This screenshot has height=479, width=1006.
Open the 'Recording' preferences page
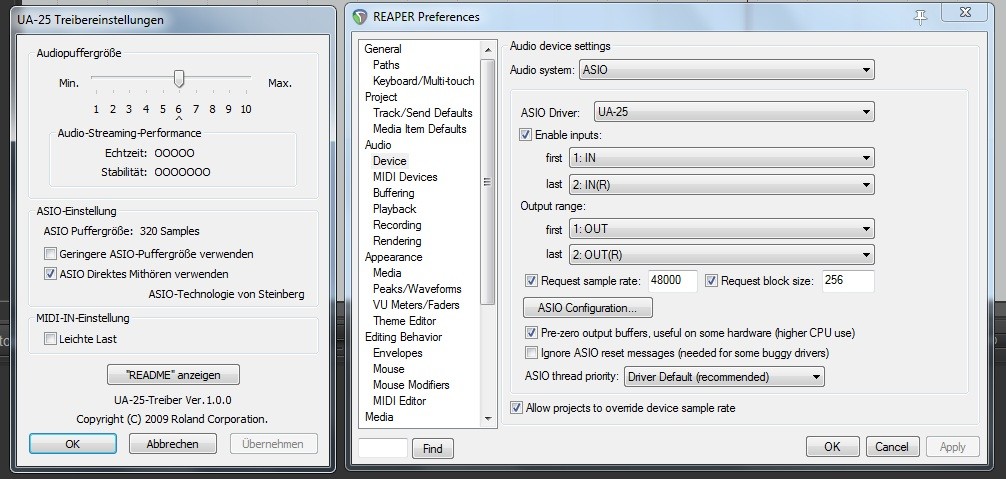(397, 225)
